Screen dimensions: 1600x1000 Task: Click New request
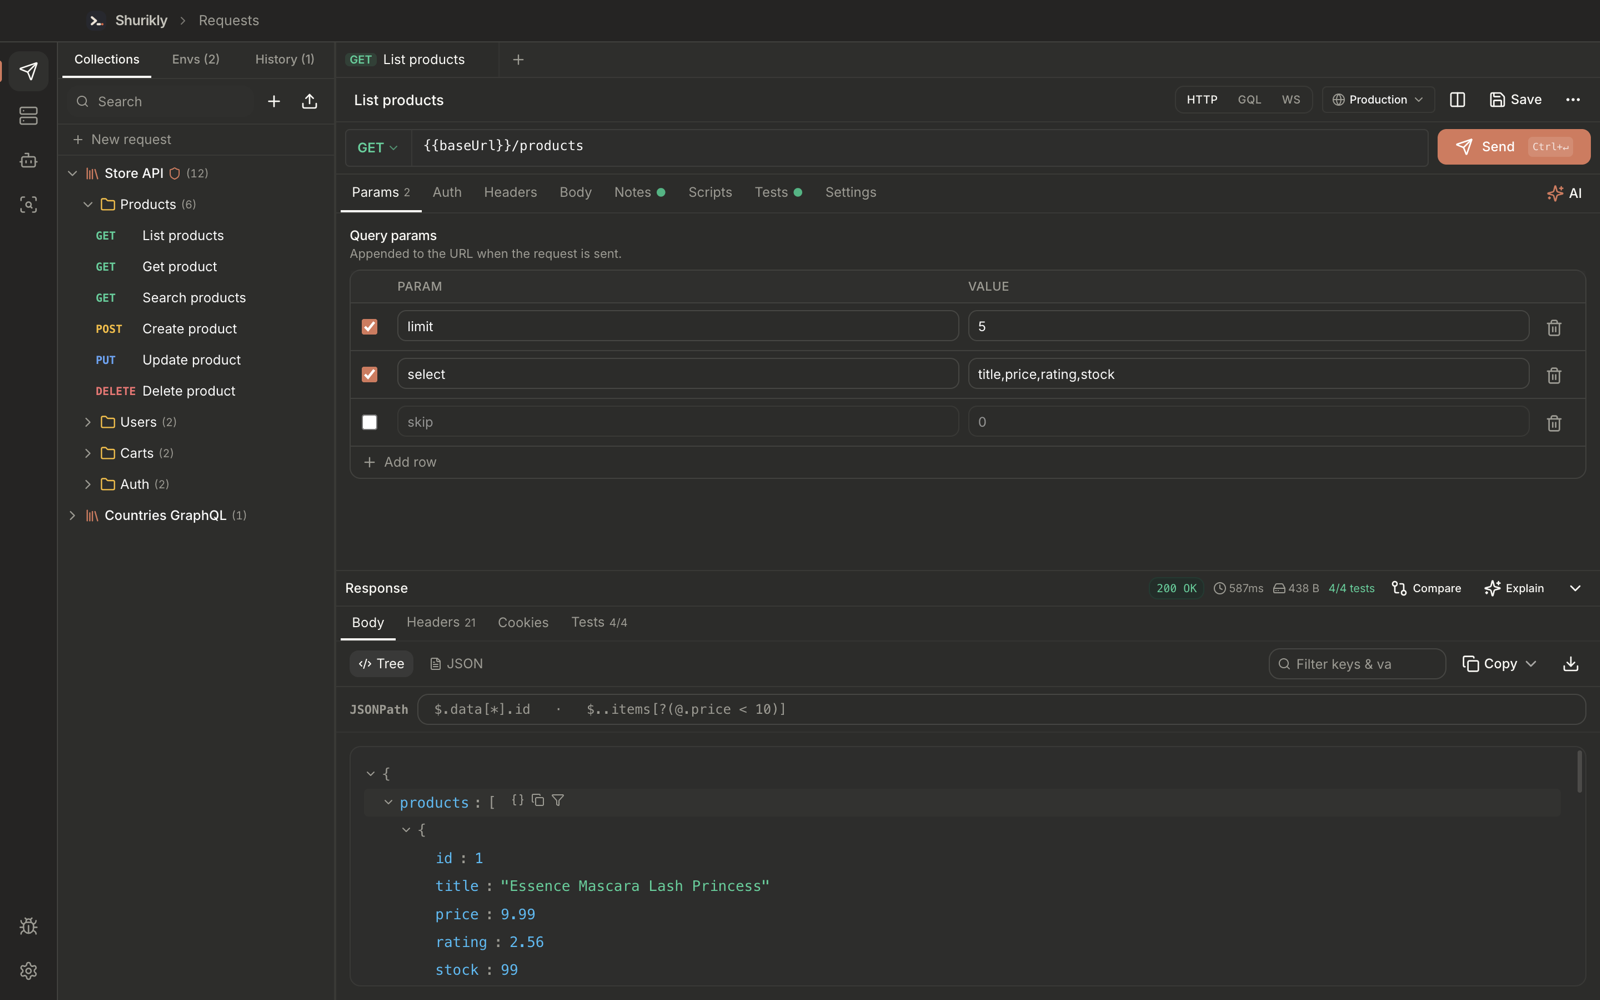tap(121, 139)
